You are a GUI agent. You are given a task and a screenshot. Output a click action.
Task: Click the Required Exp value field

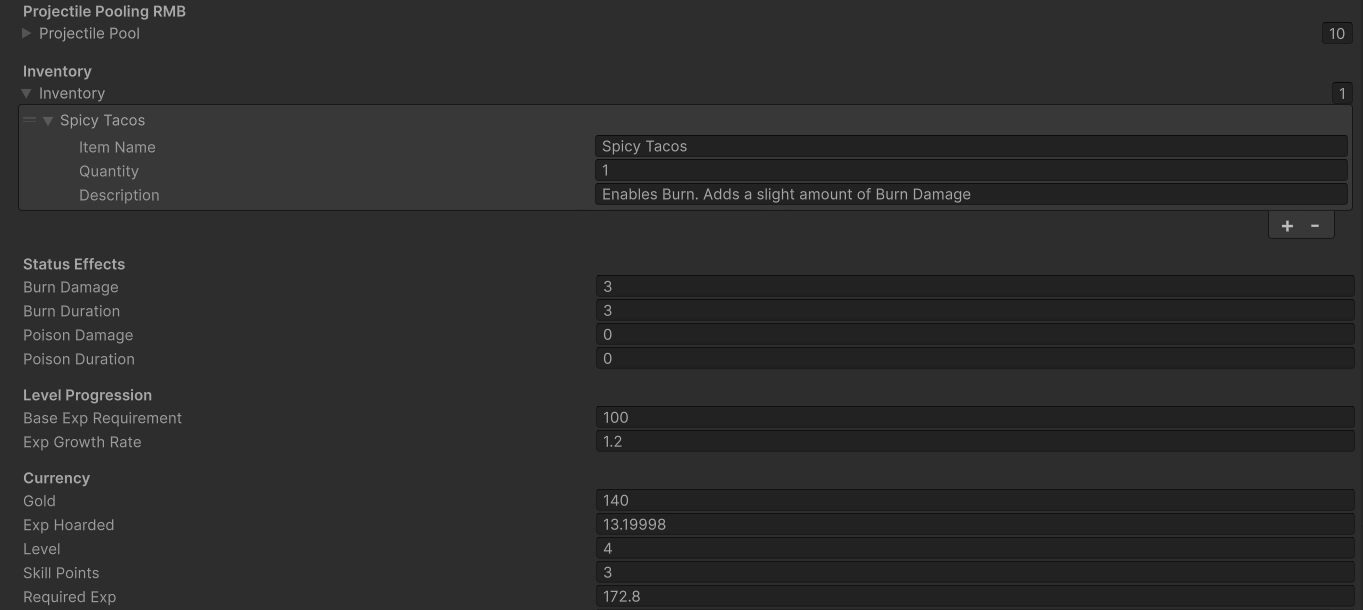coord(974,597)
